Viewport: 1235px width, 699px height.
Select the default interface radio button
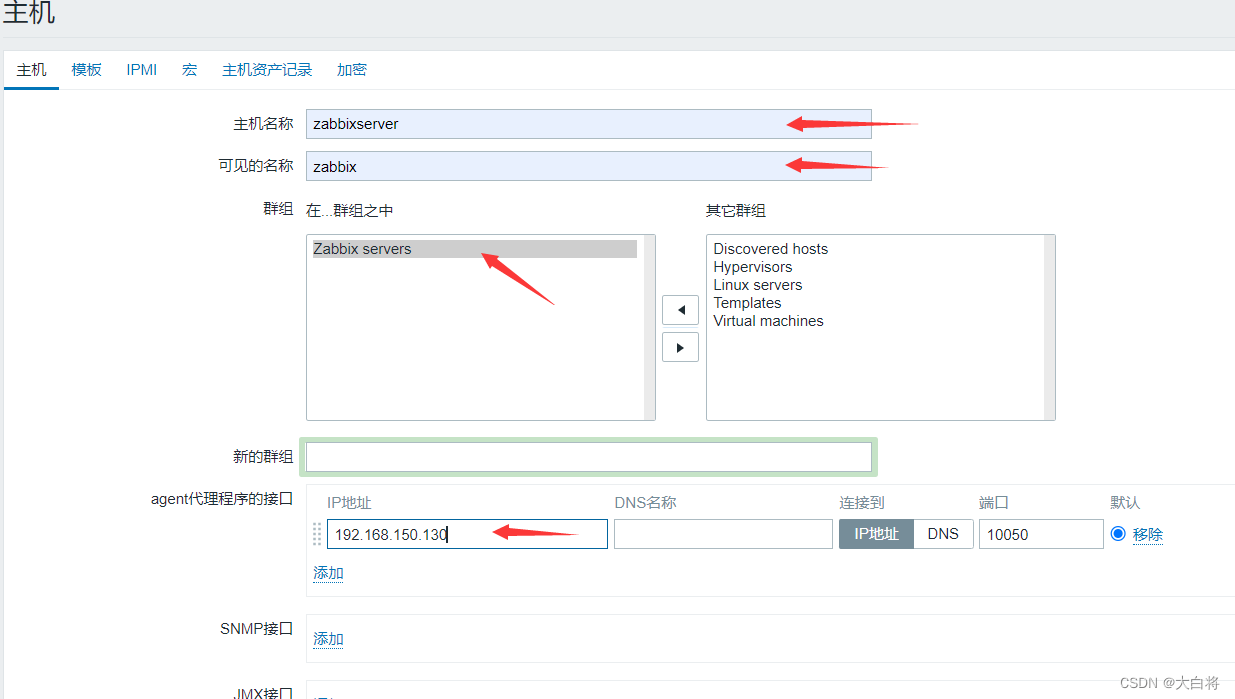(1118, 534)
